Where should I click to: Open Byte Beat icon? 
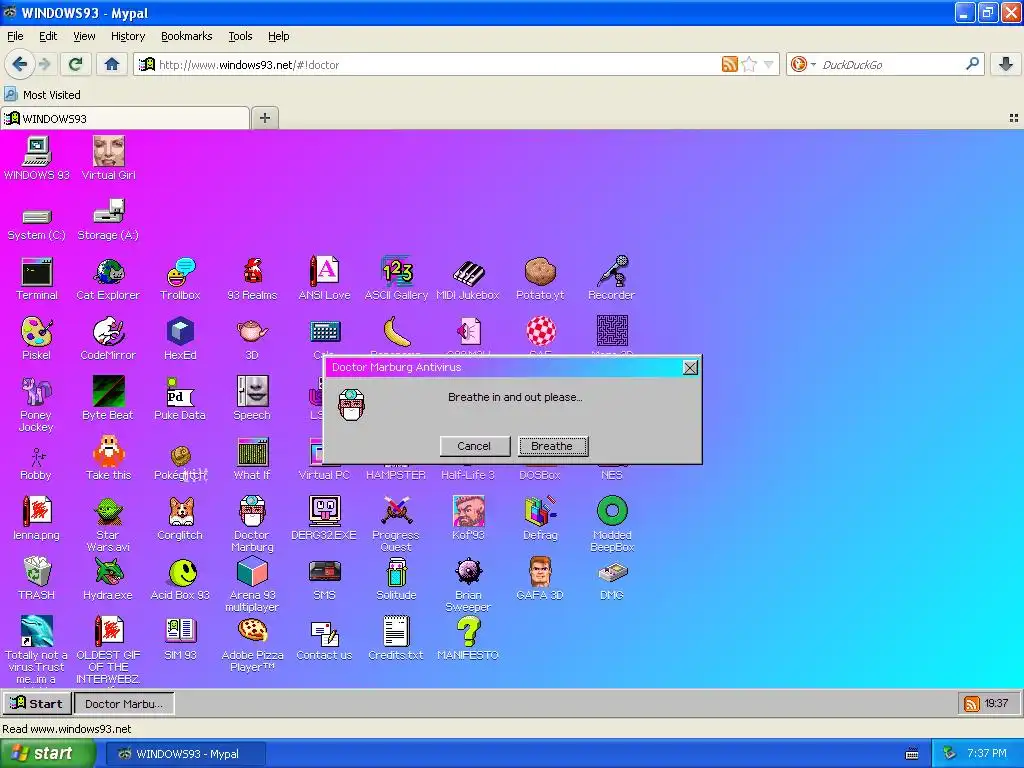click(x=108, y=398)
